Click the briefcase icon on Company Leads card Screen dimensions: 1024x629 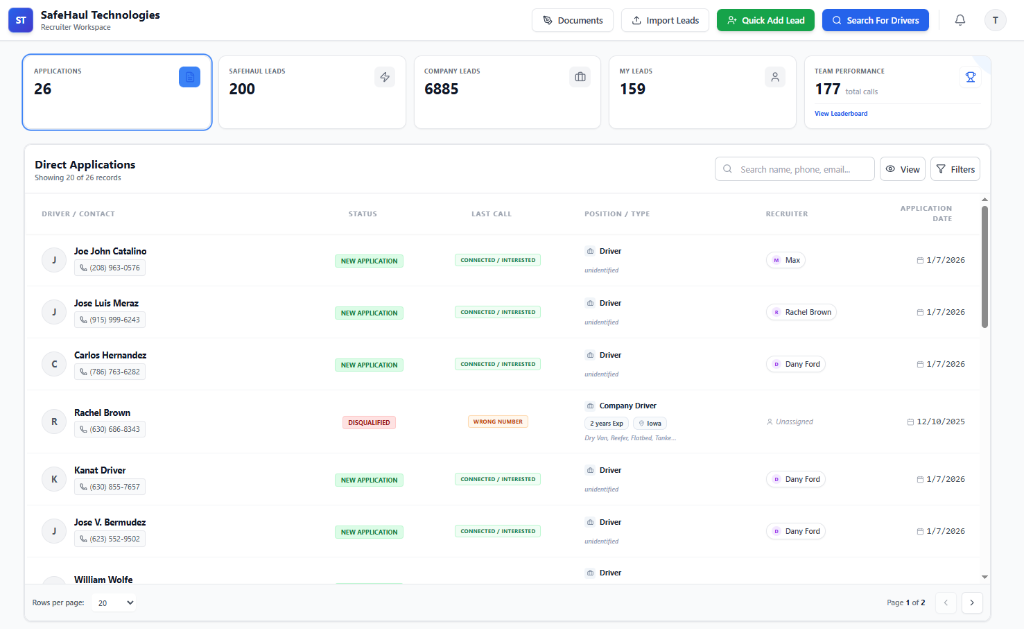[580, 77]
